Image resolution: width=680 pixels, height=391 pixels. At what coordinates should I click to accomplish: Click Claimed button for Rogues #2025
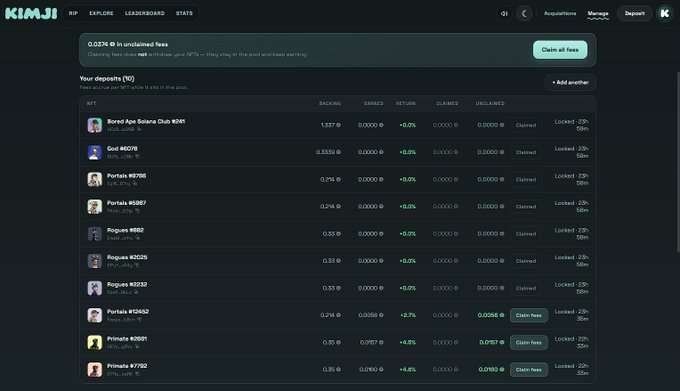click(x=526, y=261)
